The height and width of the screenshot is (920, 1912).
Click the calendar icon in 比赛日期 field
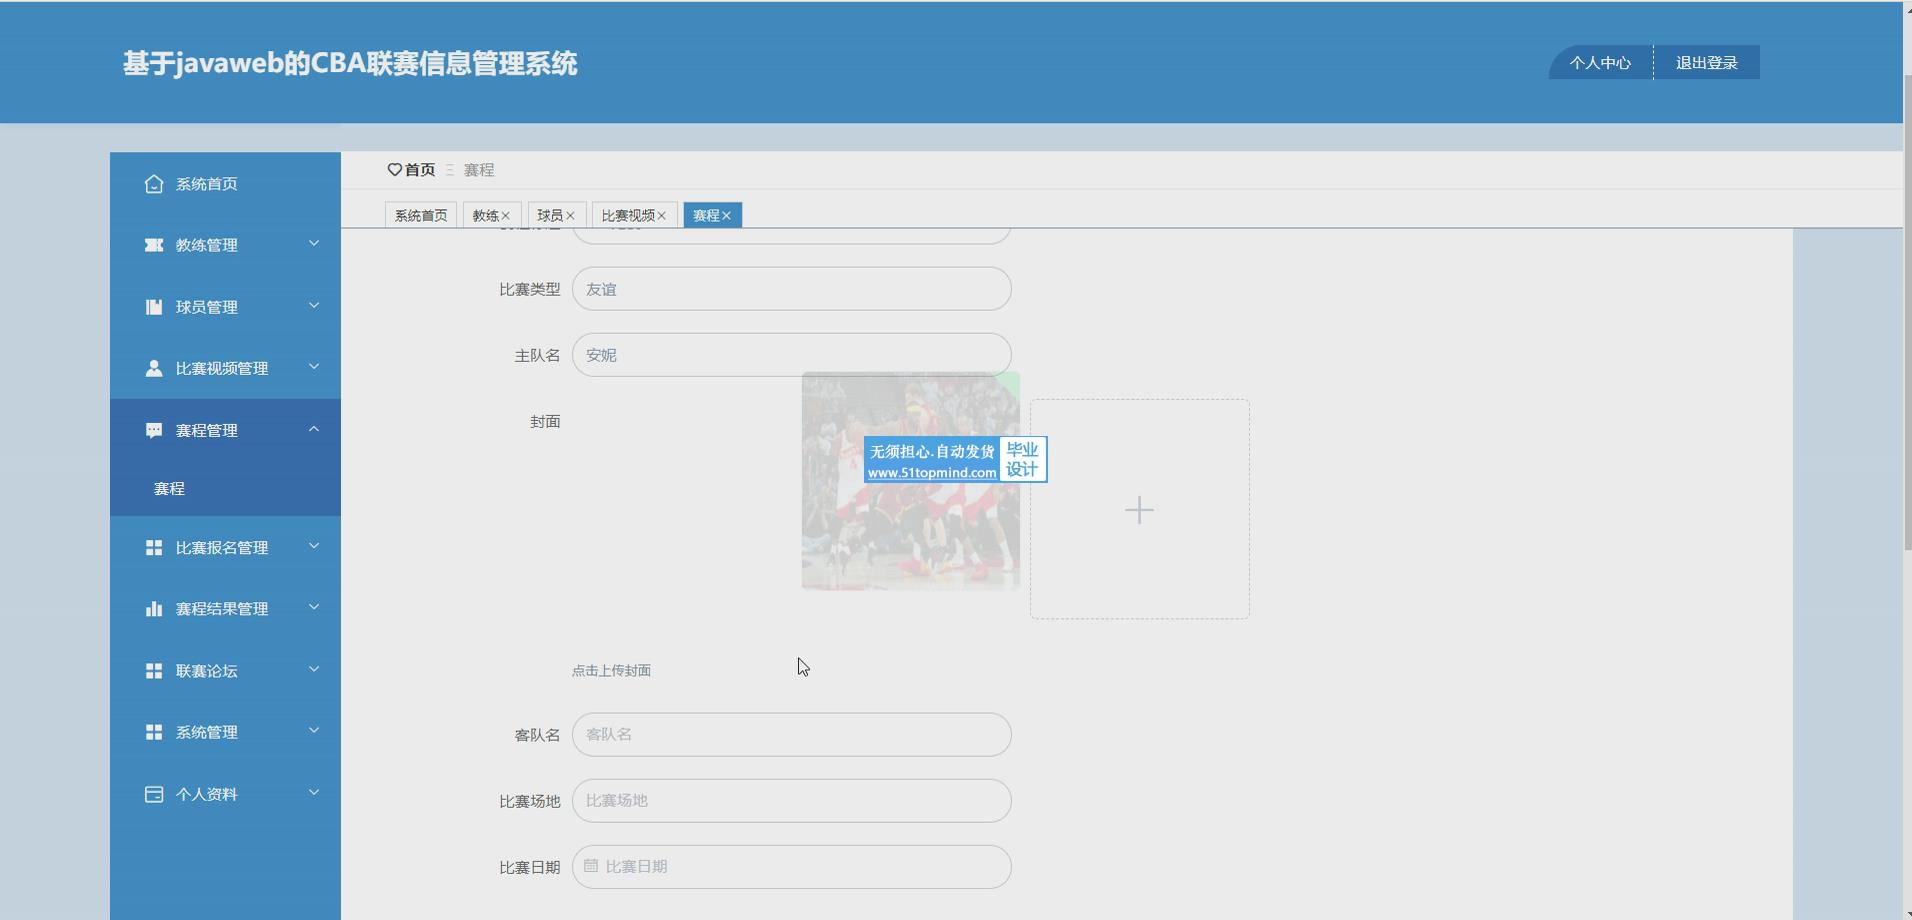(591, 866)
